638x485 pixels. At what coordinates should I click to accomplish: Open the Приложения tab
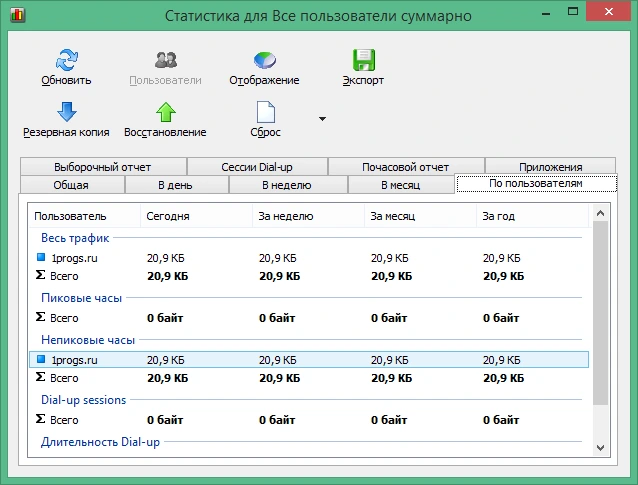550,167
